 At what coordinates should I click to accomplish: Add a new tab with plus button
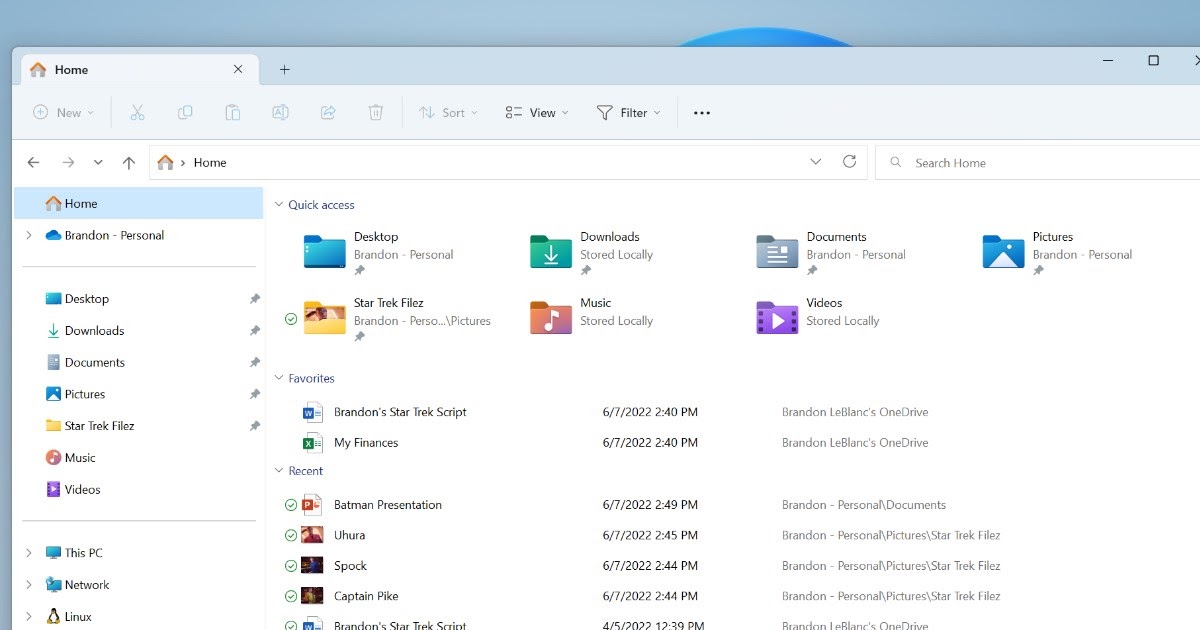tap(285, 70)
